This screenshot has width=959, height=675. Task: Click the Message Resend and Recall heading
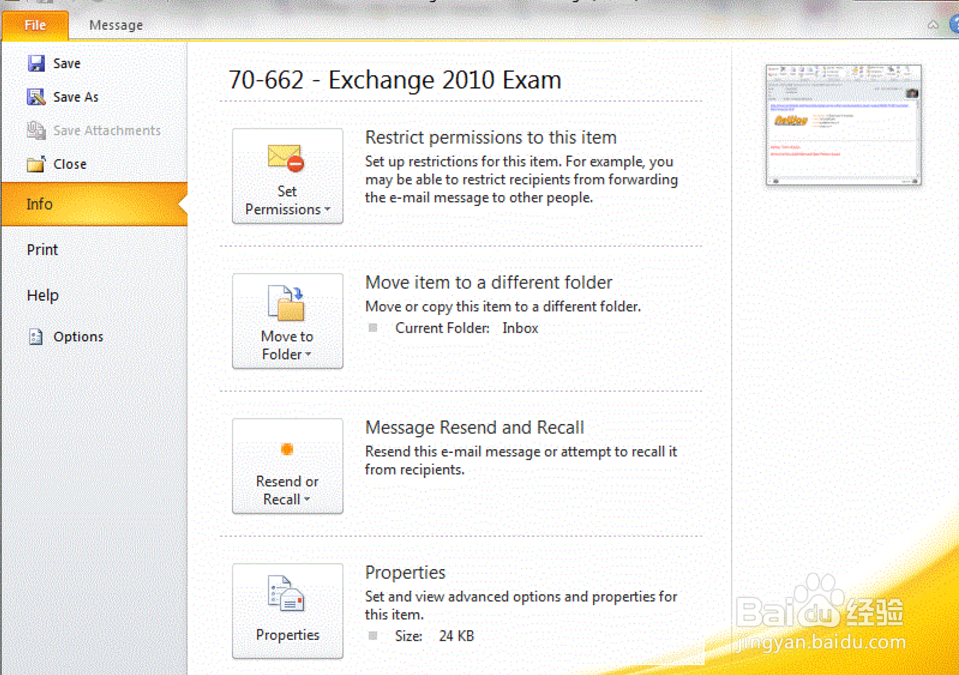click(x=475, y=427)
